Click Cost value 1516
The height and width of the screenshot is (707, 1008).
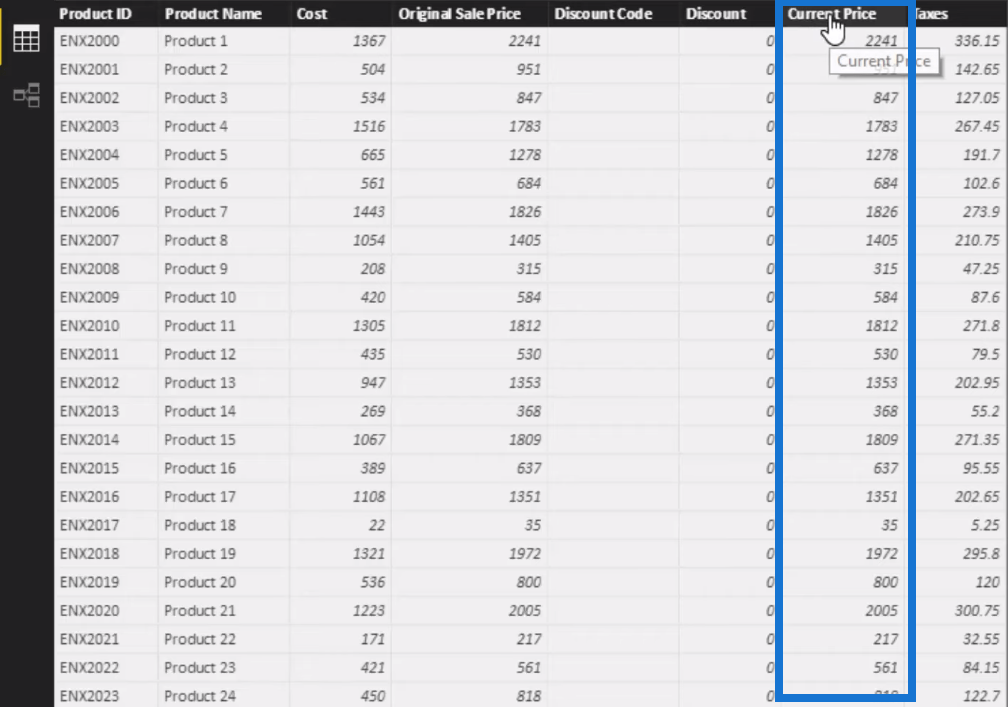coord(369,126)
